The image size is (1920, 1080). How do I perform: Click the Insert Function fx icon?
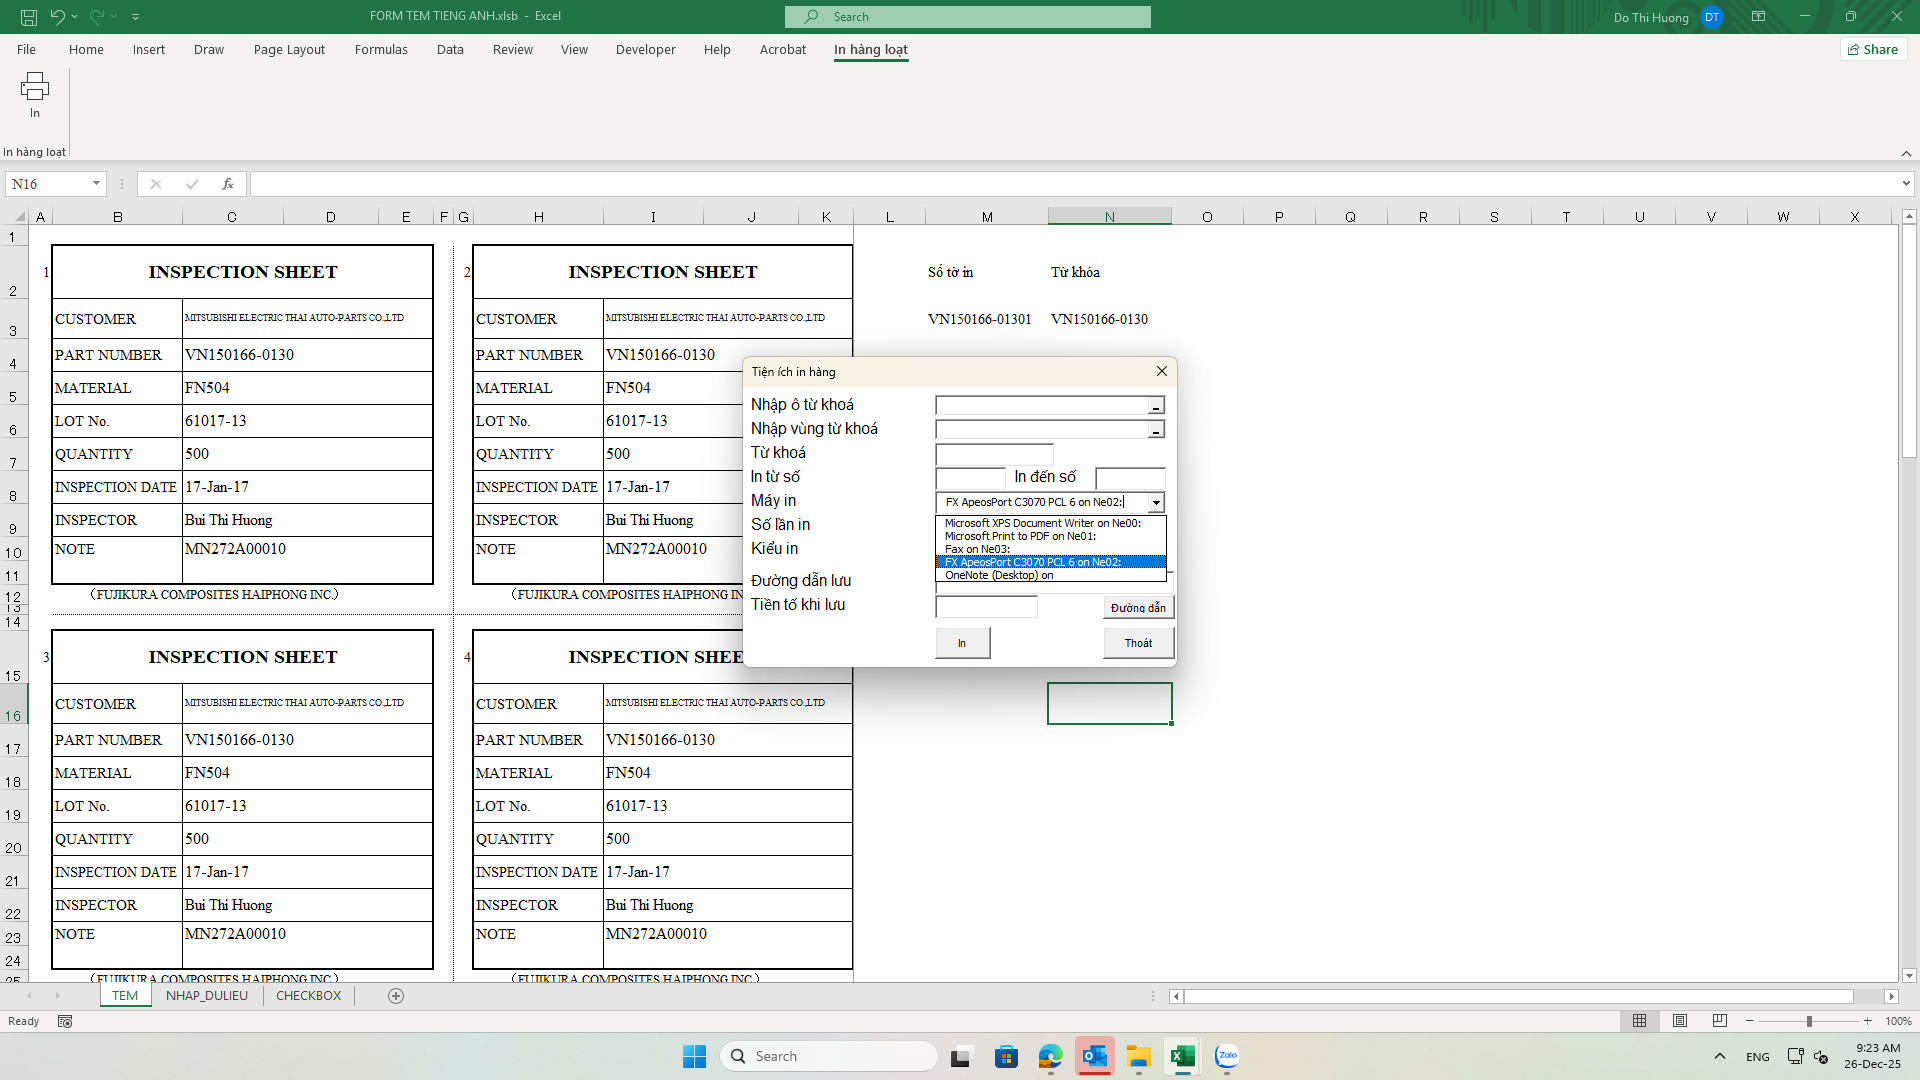click(228, 184)
